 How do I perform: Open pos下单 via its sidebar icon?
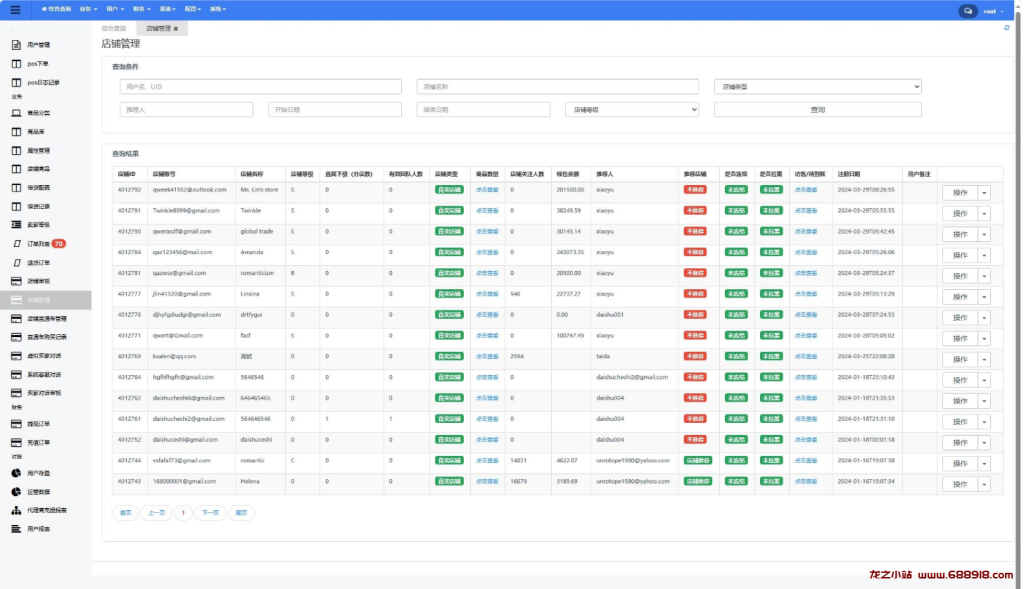point(16,64)
